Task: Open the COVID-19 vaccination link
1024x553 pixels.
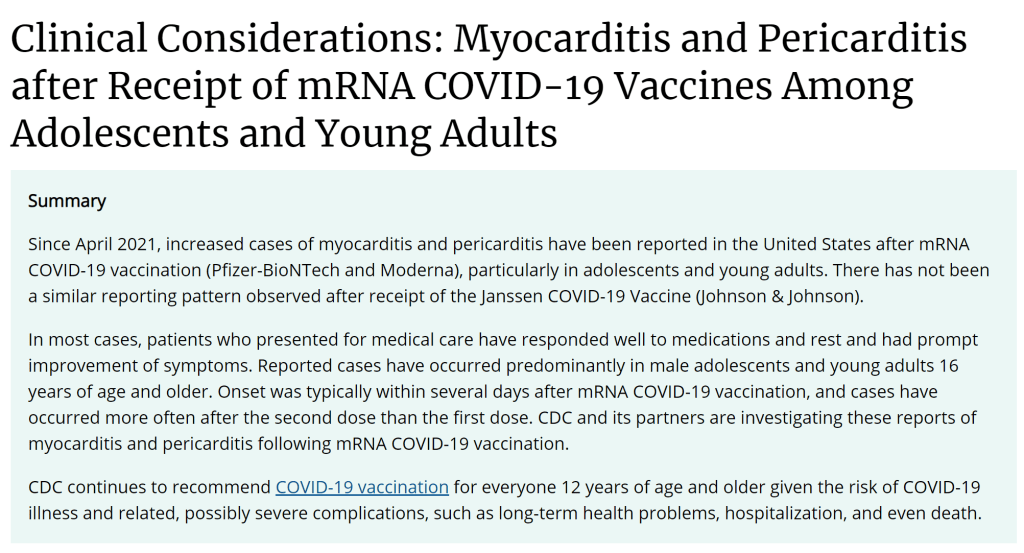Action: coord(362,487)
